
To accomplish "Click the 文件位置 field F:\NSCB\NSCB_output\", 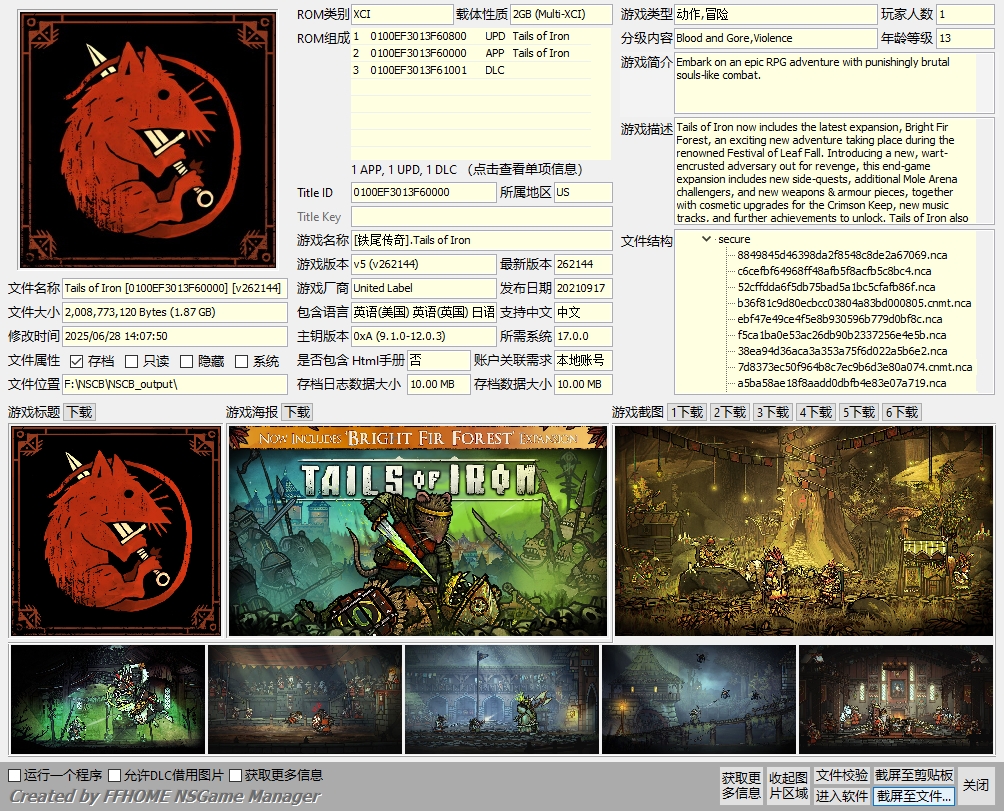I will (174, 384).
